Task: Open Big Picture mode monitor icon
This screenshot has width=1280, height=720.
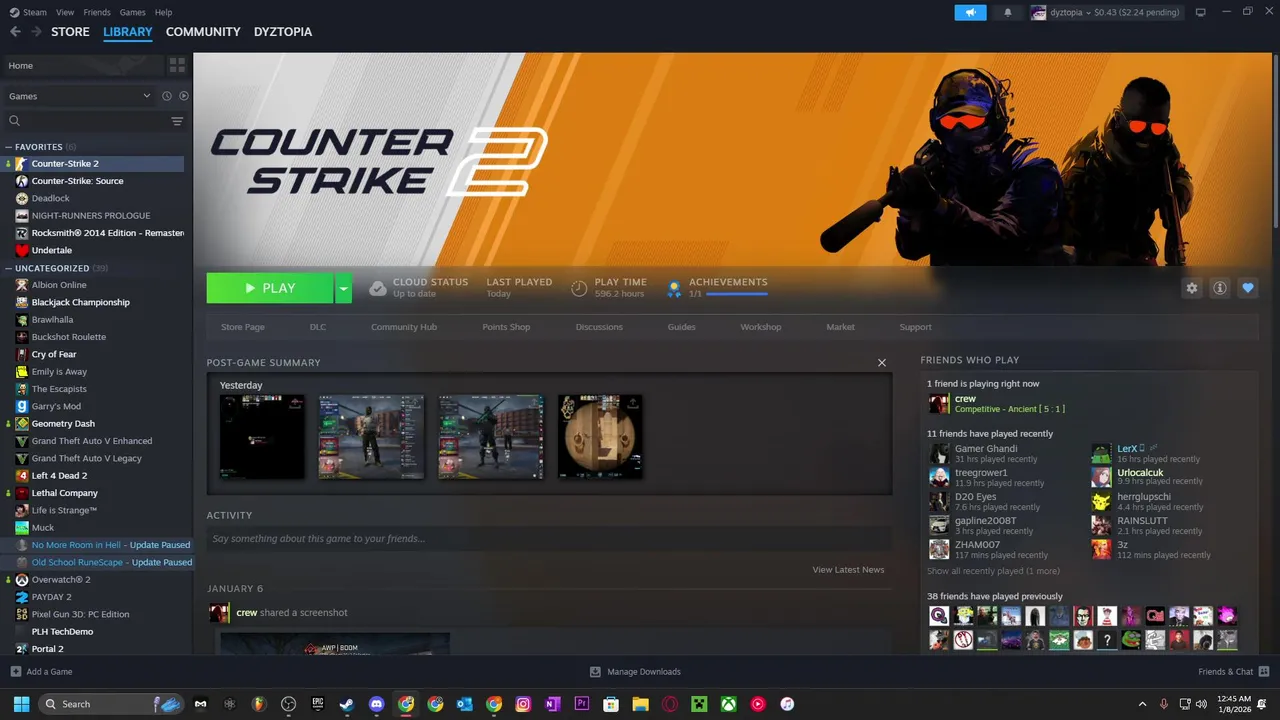Action: click(x=1201, y=12)
